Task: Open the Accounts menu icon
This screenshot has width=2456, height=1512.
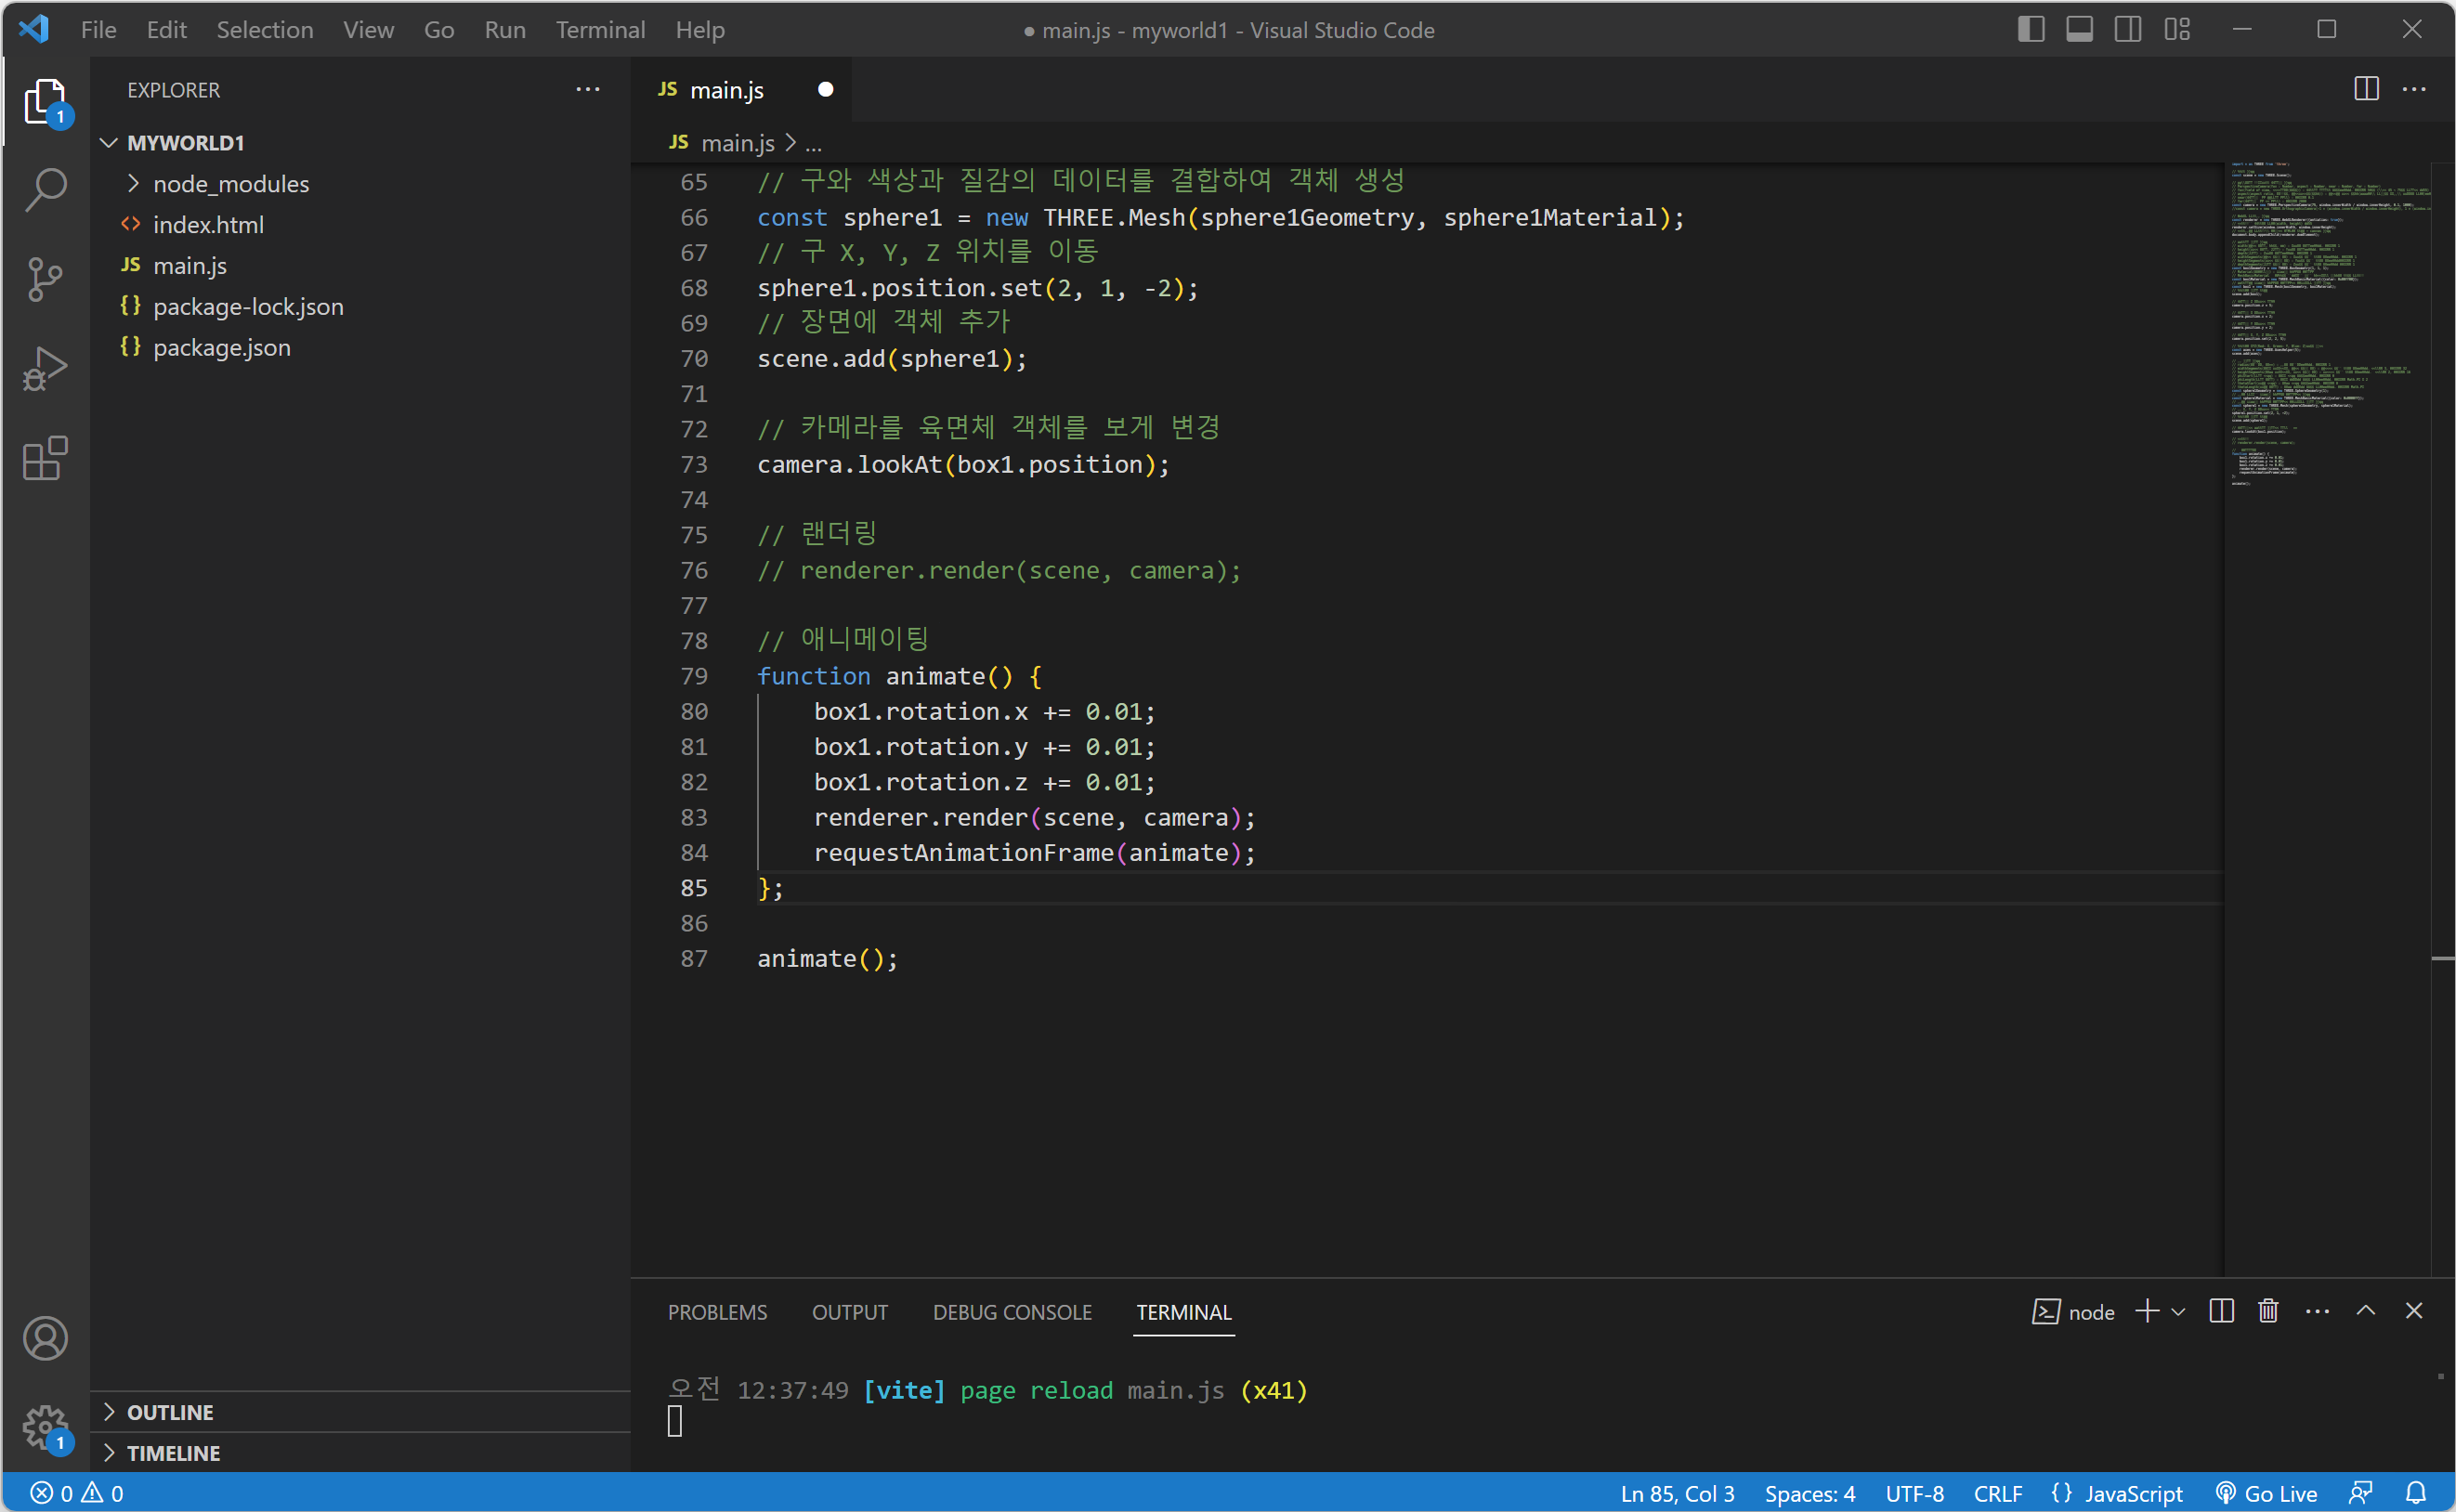Action: [45, 1338]
